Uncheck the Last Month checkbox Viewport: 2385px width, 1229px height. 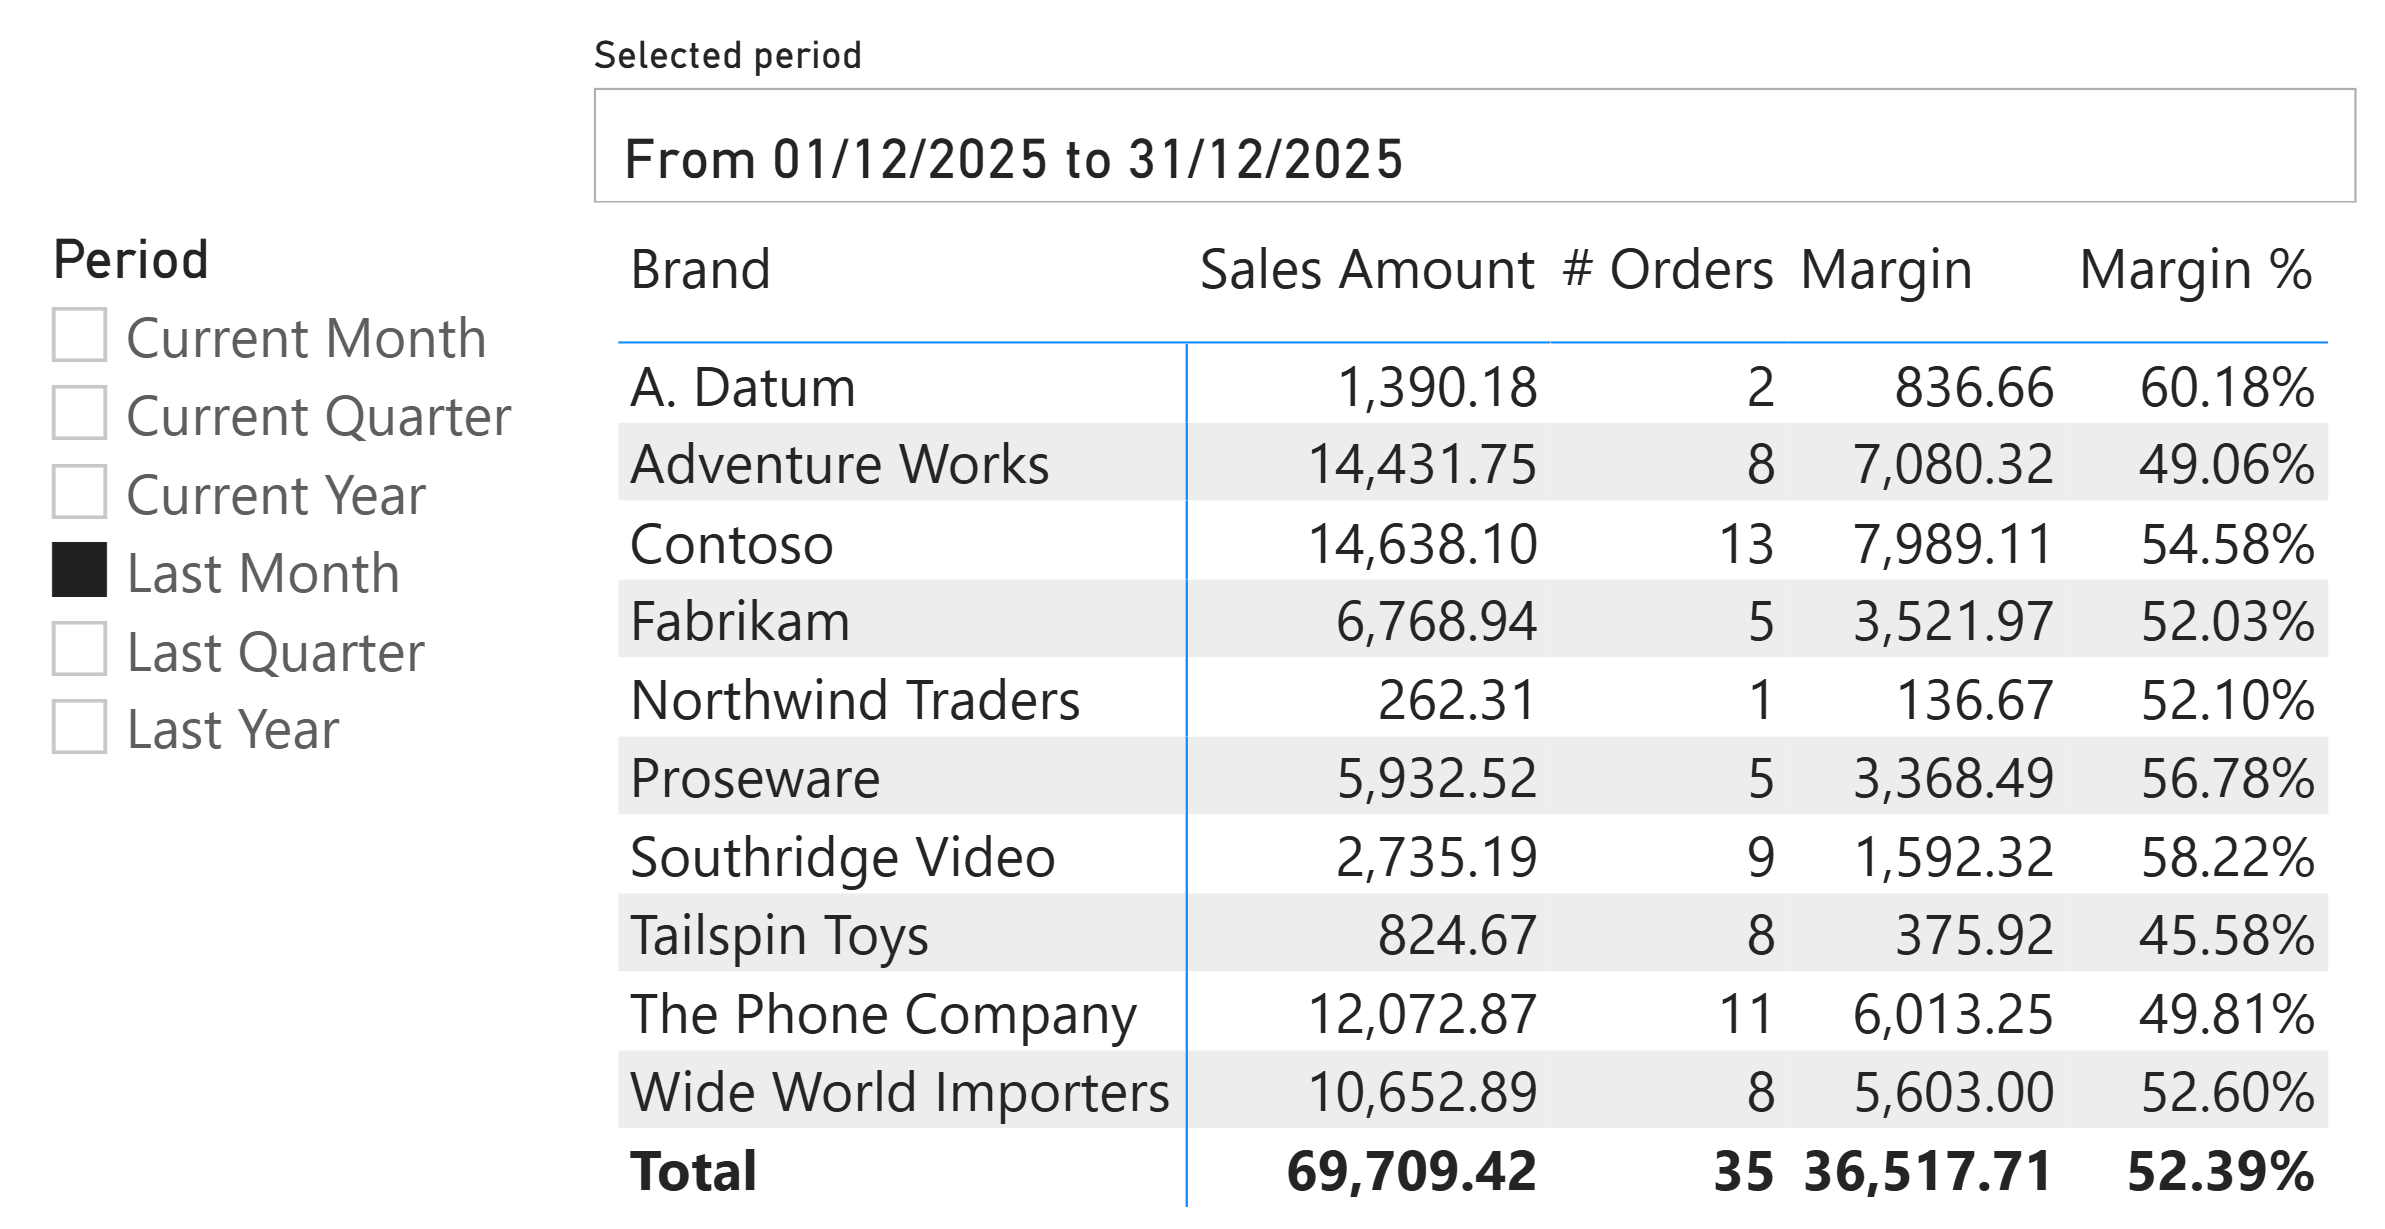(79, 570)
